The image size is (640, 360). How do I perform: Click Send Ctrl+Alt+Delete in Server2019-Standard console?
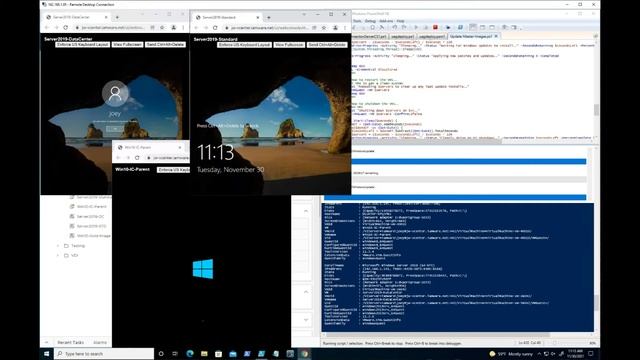pyautogui.click(x=327, y=44)
